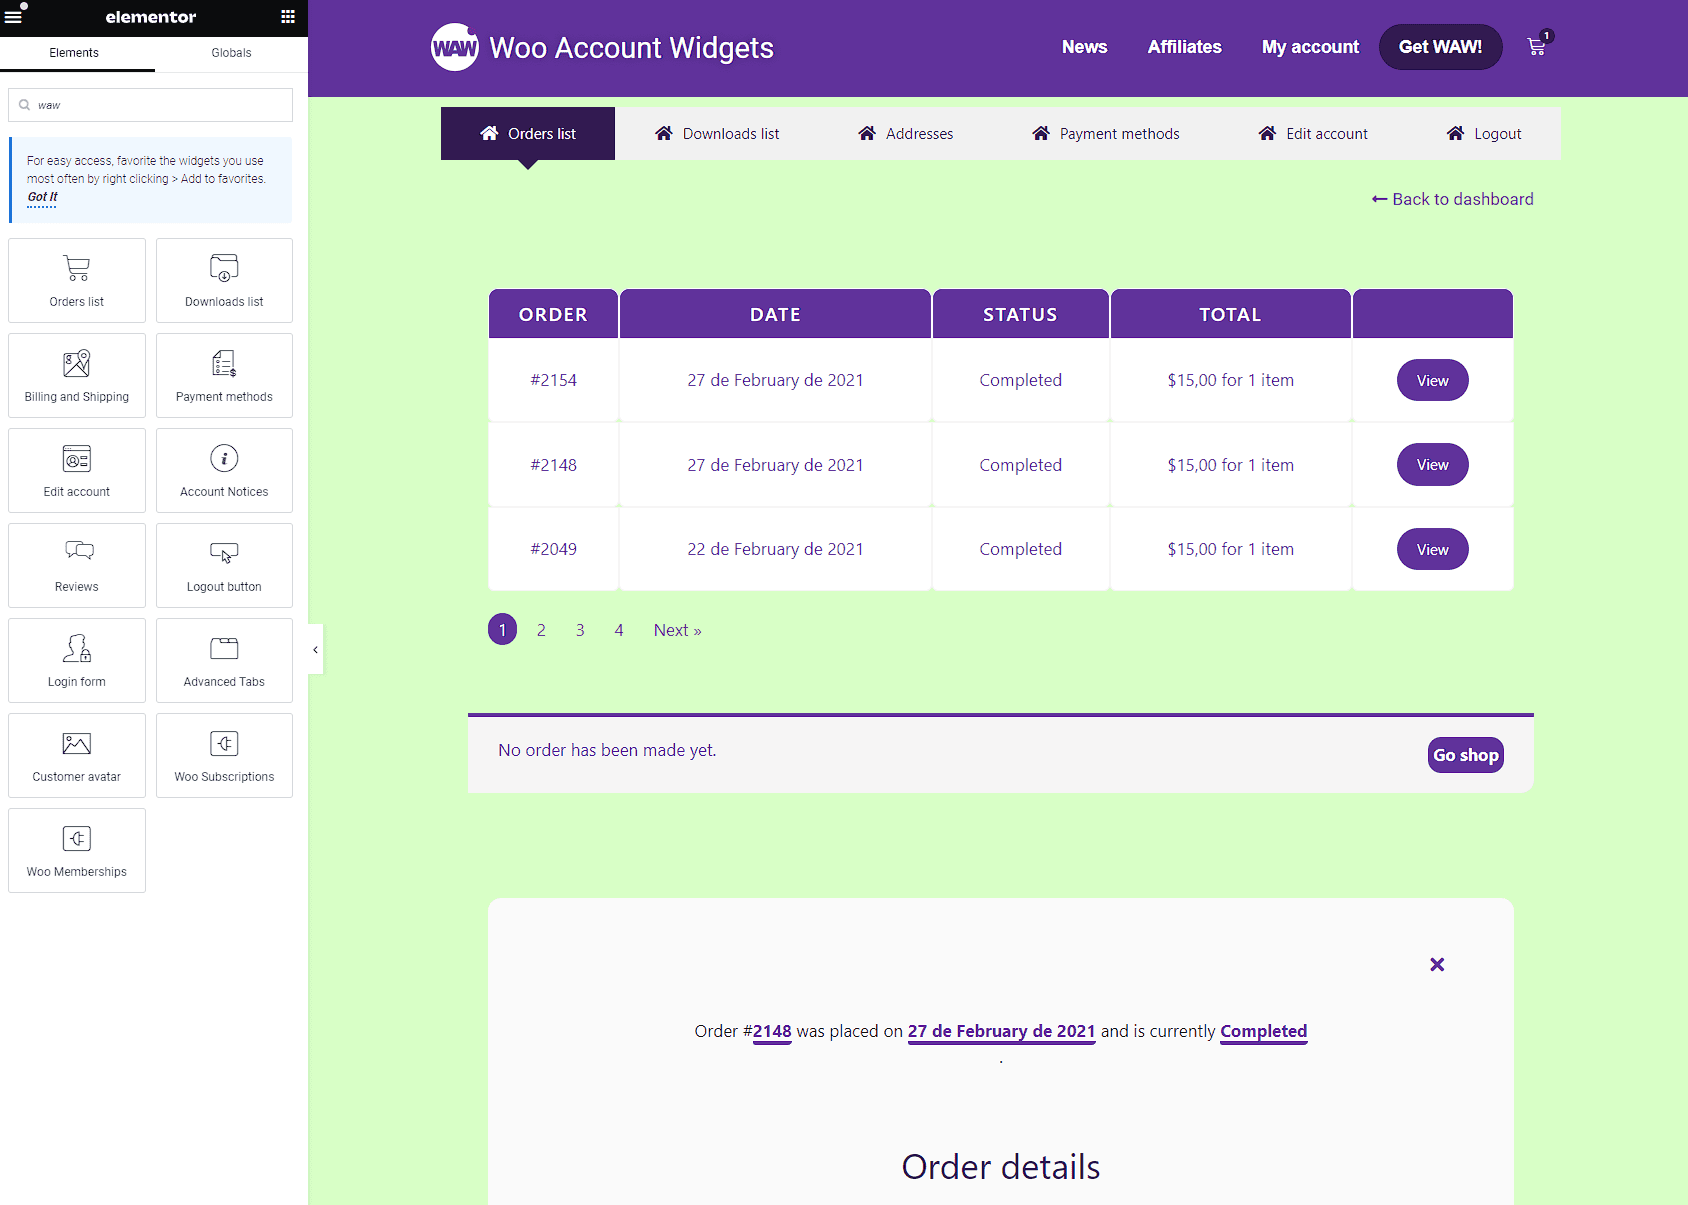Switch to the Elements tab
1688x1205 pixels.
[x=74, y=53]
